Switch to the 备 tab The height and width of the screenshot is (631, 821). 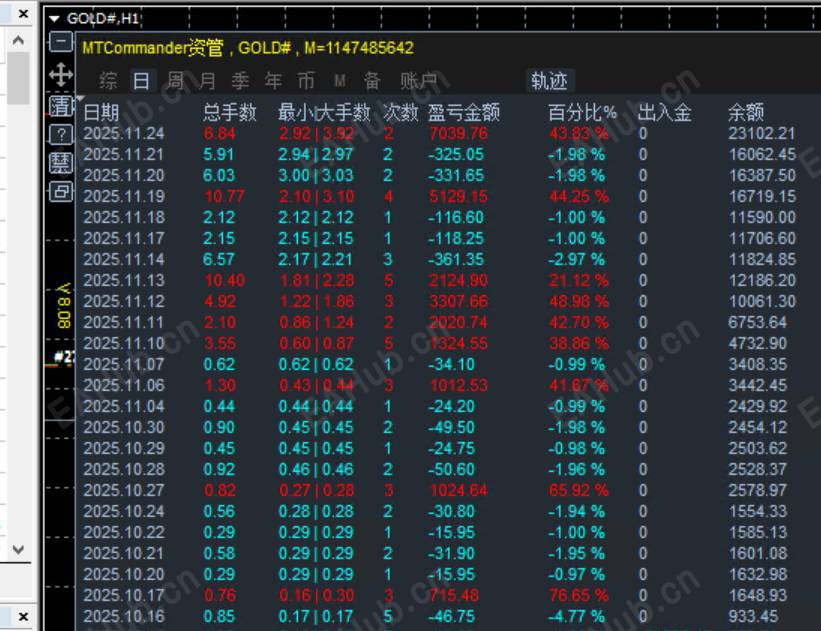[372, 81]
